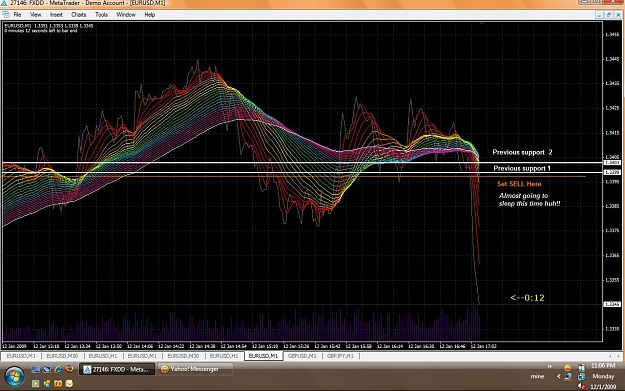Open the Tools menu
625x391 pixels.
tap(101, 15)
